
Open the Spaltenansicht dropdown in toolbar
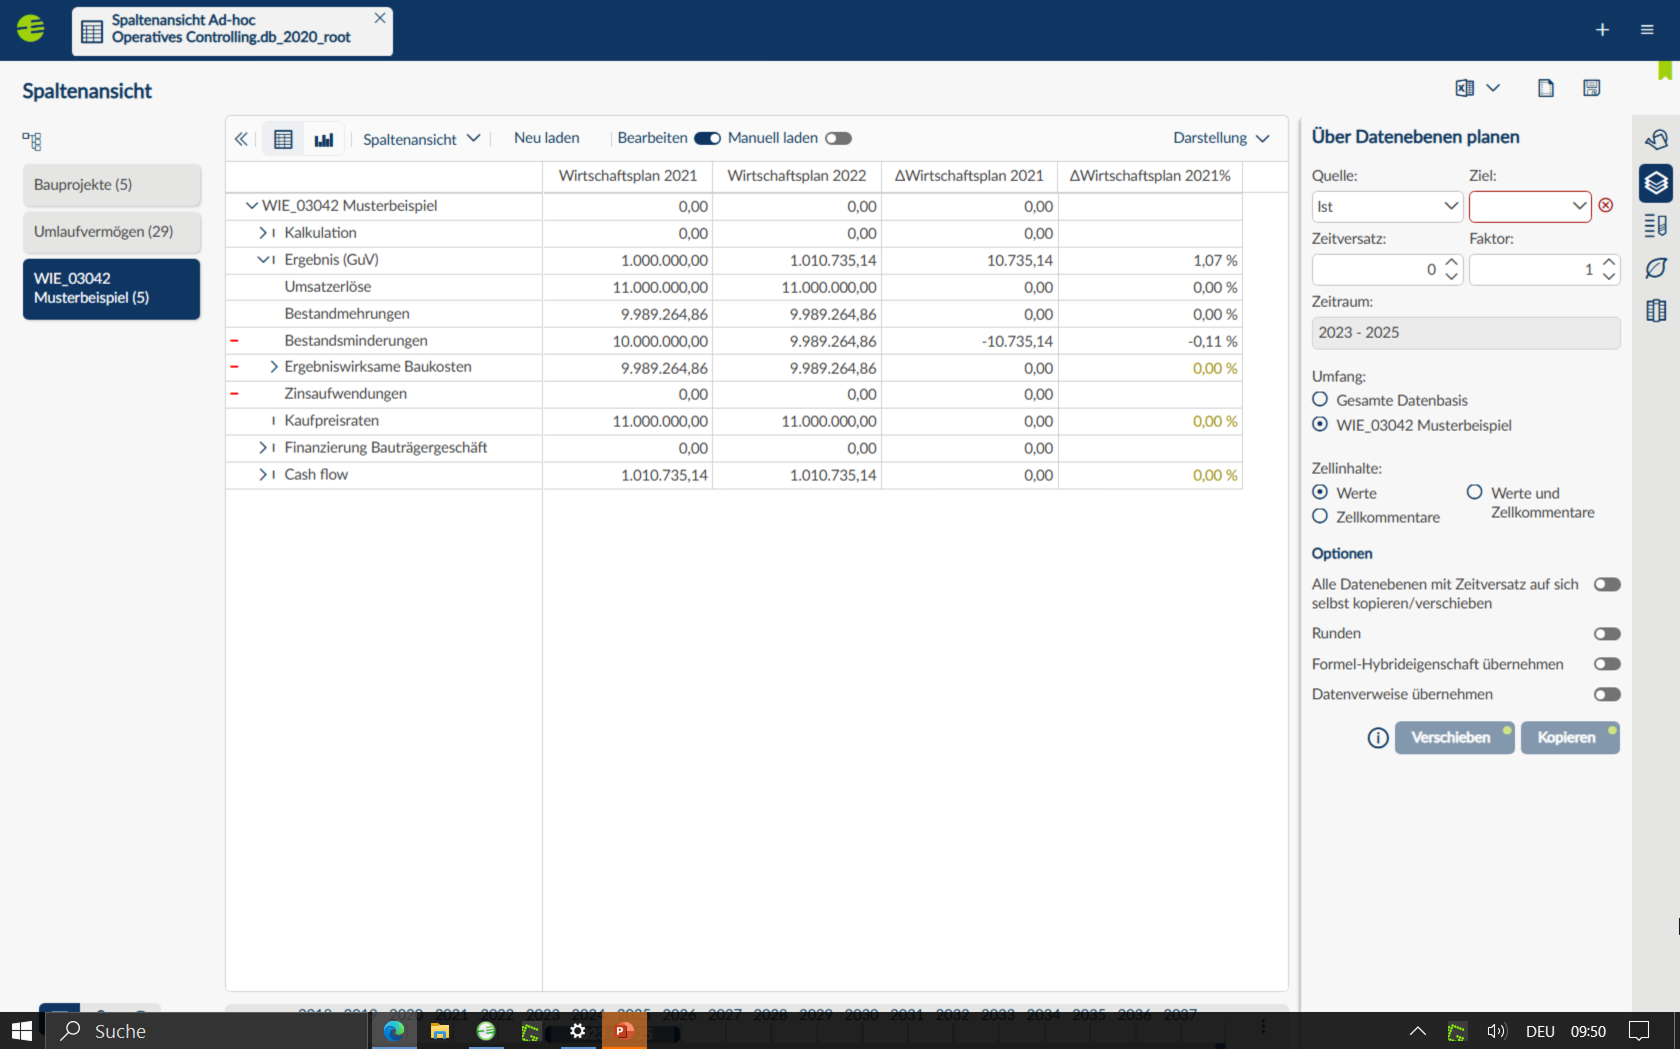421,139
